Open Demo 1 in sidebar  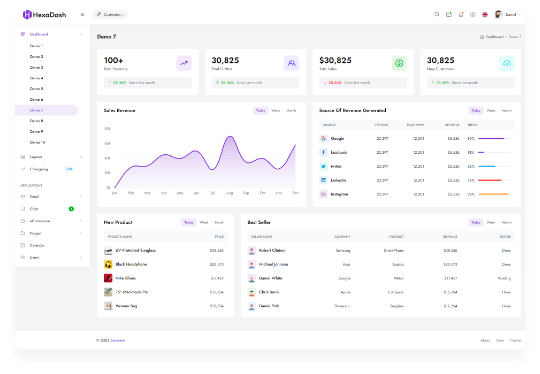tap(36, 46)
